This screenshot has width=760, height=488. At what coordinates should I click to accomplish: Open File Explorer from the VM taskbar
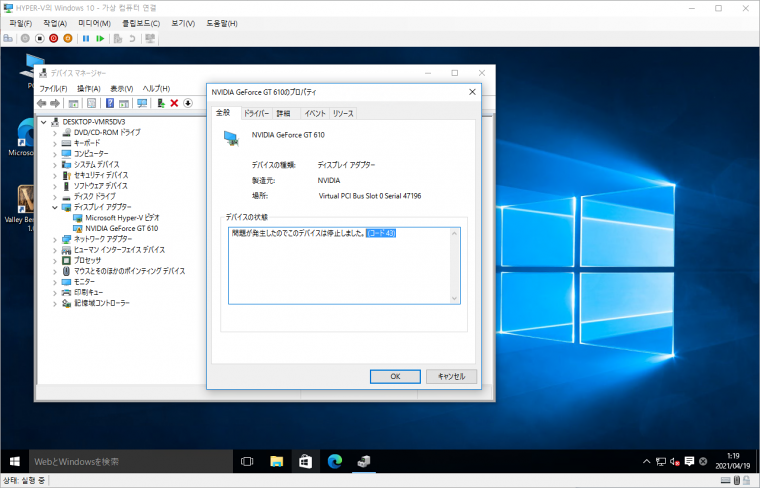(x=276, y=461)
